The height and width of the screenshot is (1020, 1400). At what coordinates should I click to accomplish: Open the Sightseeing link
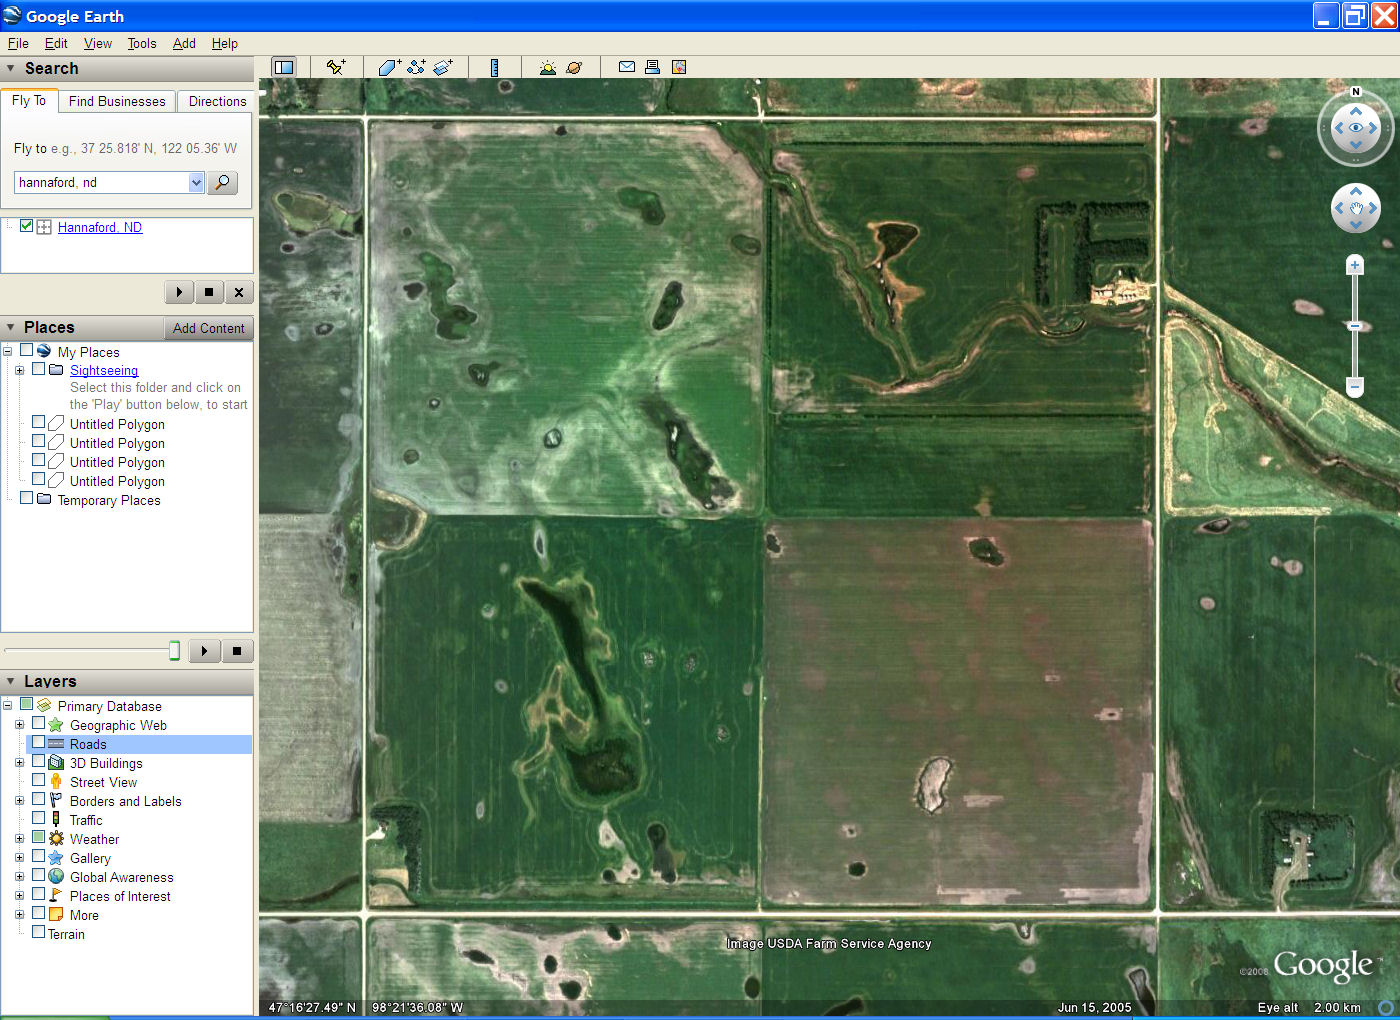(x=104, y=370)
